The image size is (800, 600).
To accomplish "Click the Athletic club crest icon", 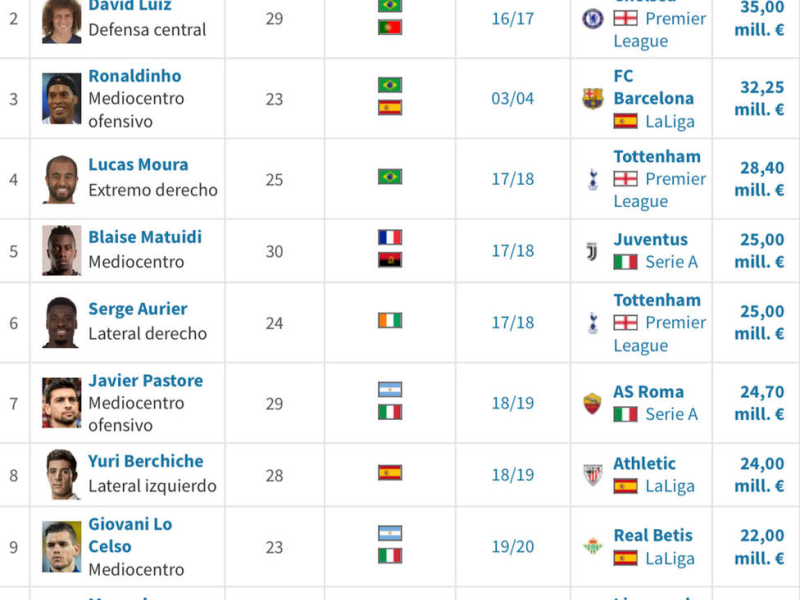I will point(593,475).
